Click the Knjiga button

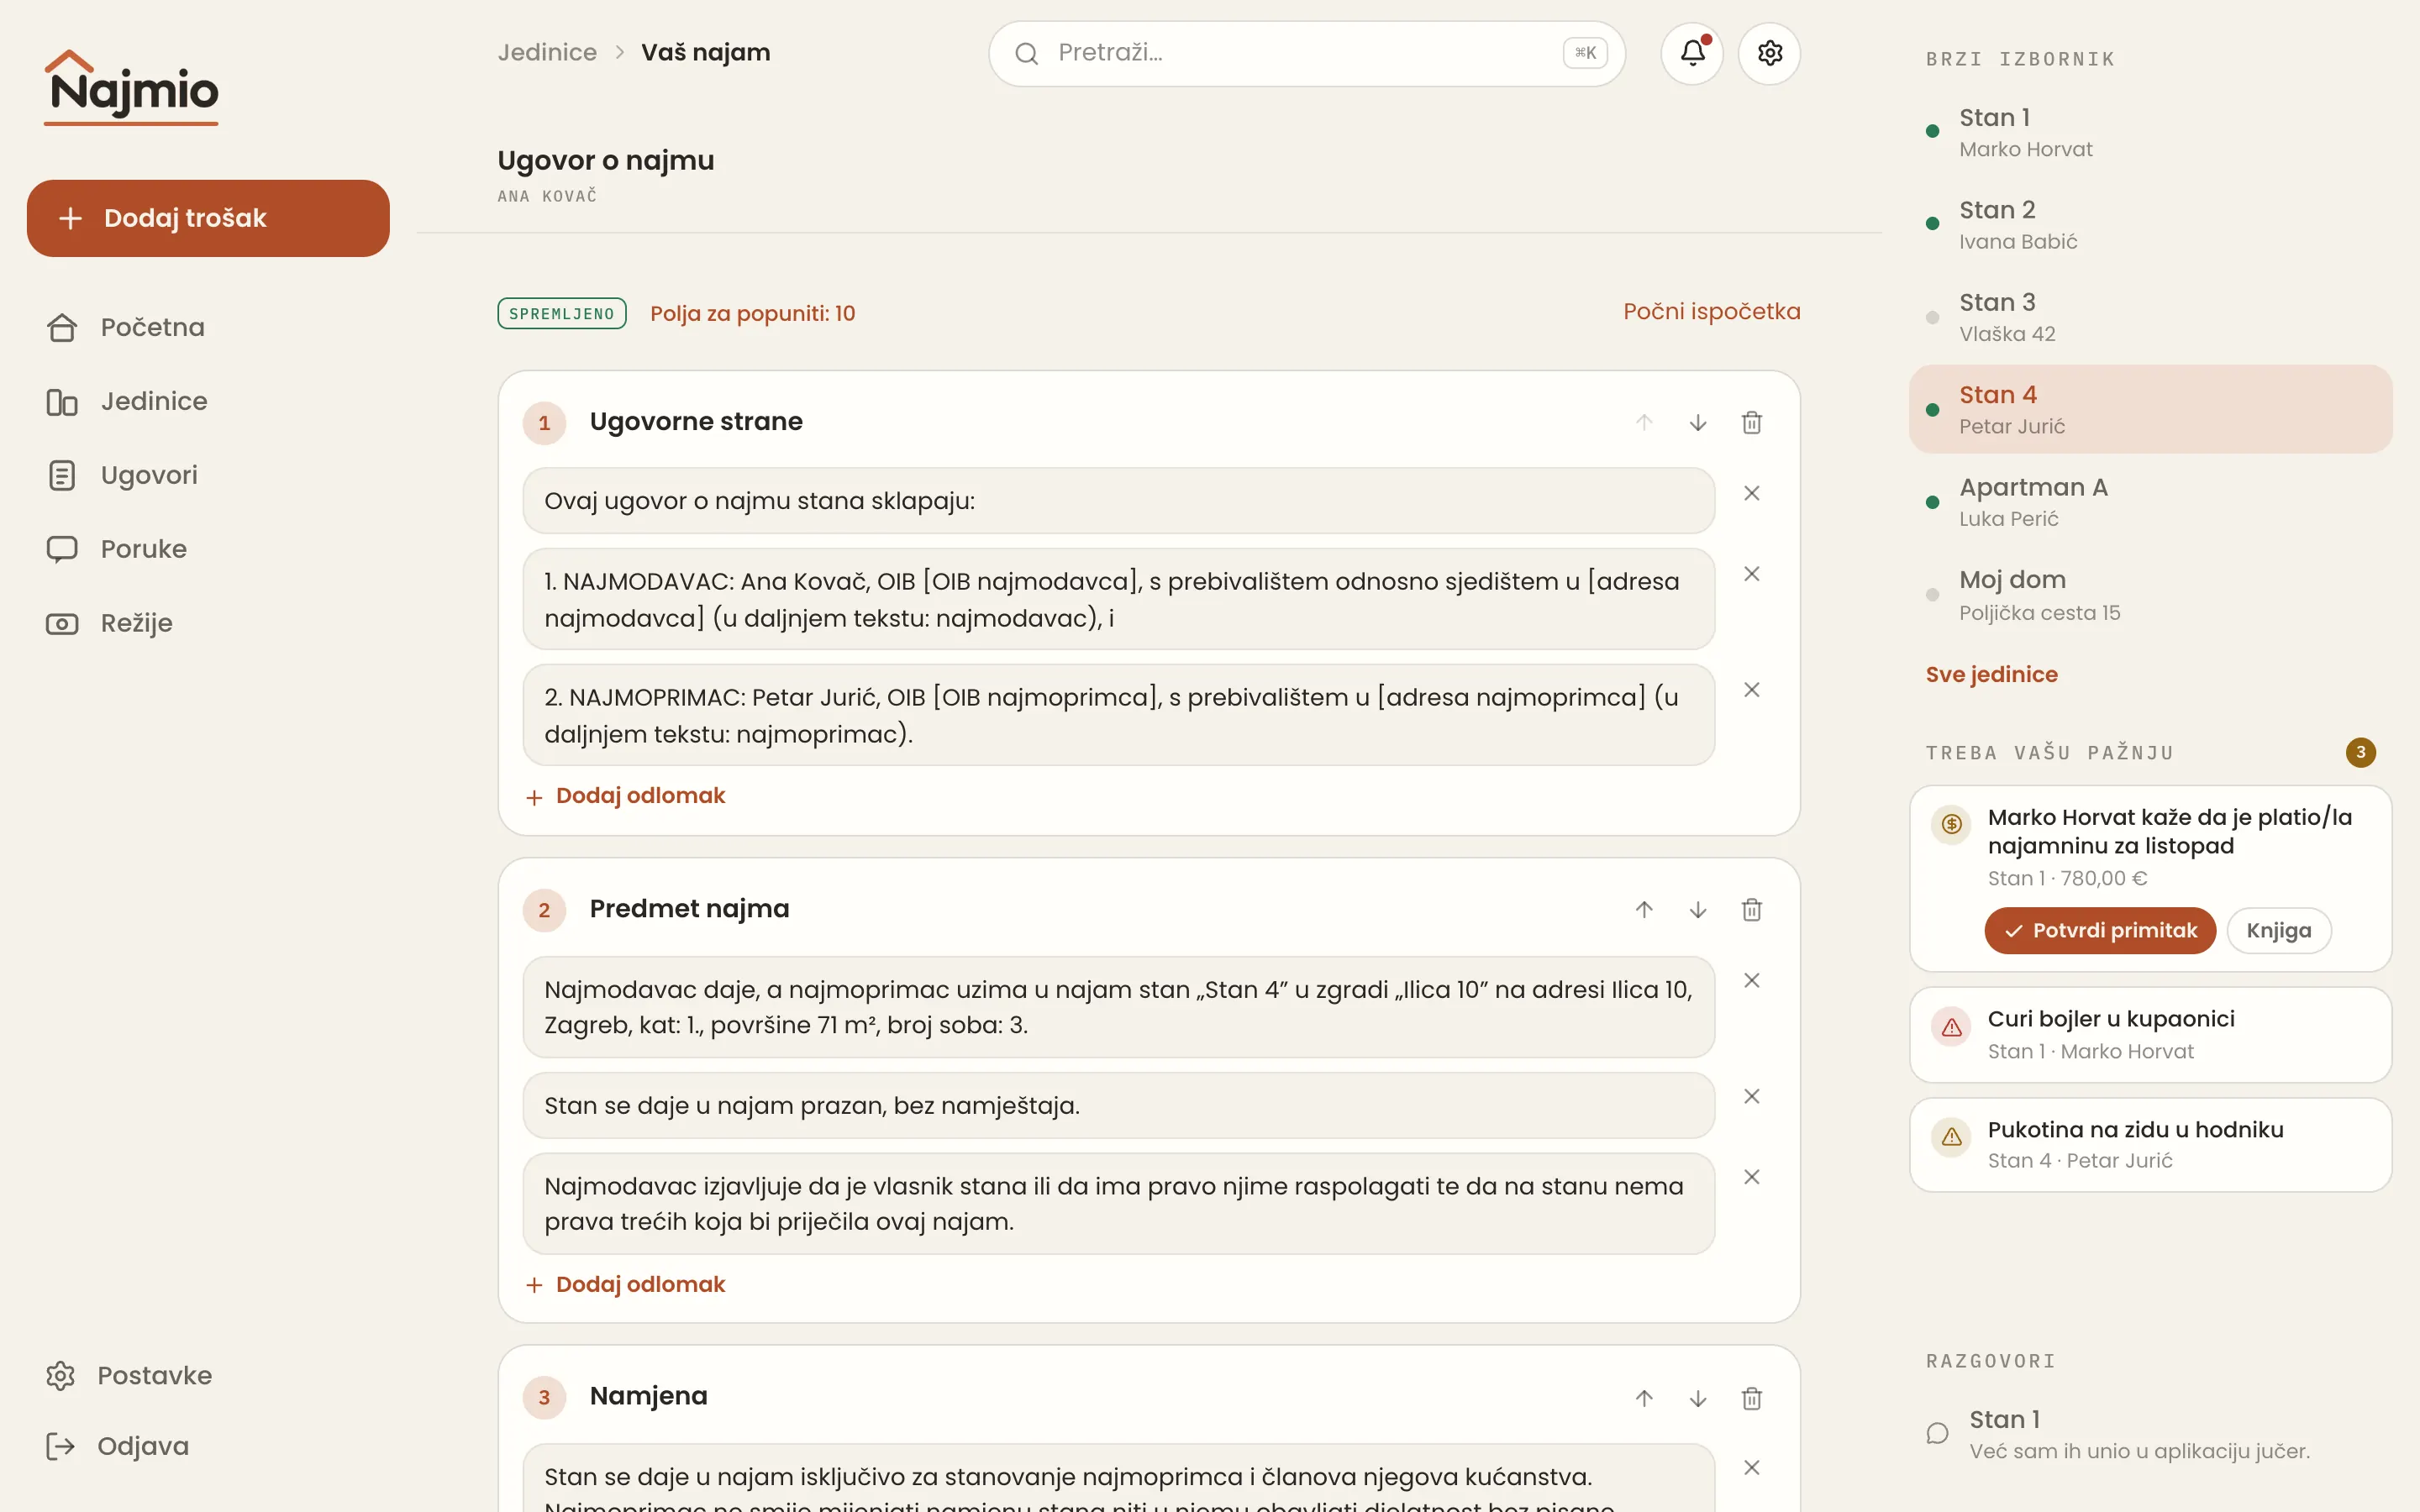[2278, 931]
